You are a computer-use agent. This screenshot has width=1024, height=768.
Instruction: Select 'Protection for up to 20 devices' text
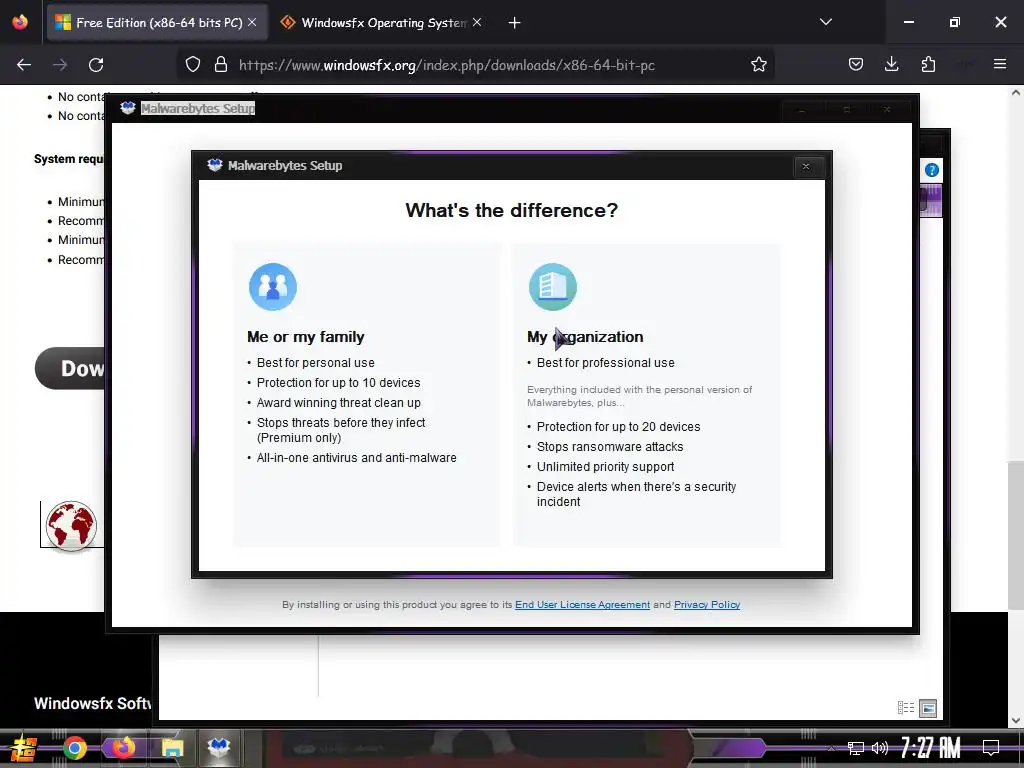point(618,426)
